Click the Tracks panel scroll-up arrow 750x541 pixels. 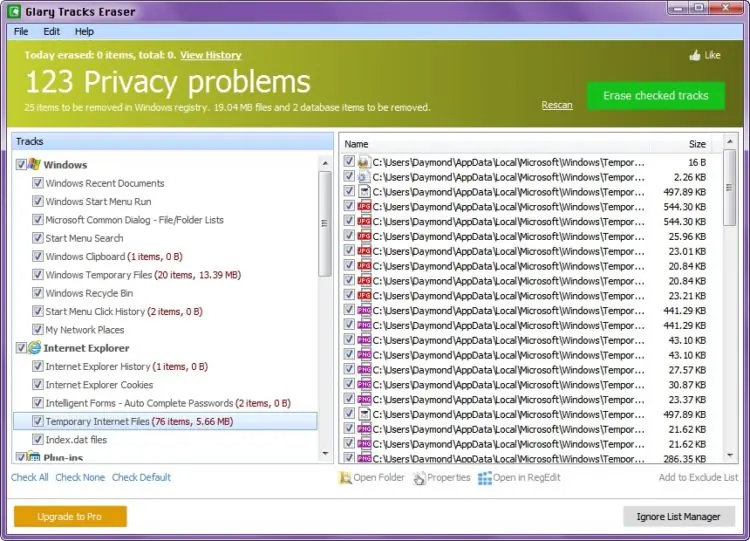click(x=325, y=164)
